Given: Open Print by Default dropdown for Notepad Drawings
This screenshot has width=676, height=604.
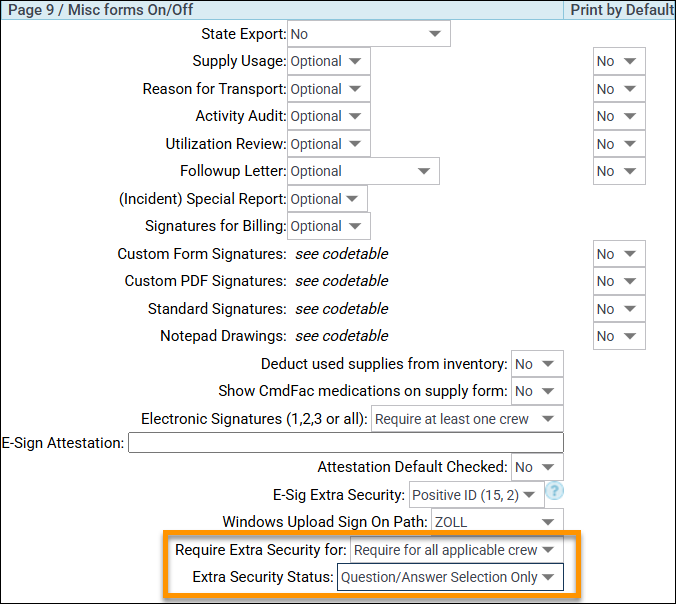Looking at the screenshot, I should (618, 336).
